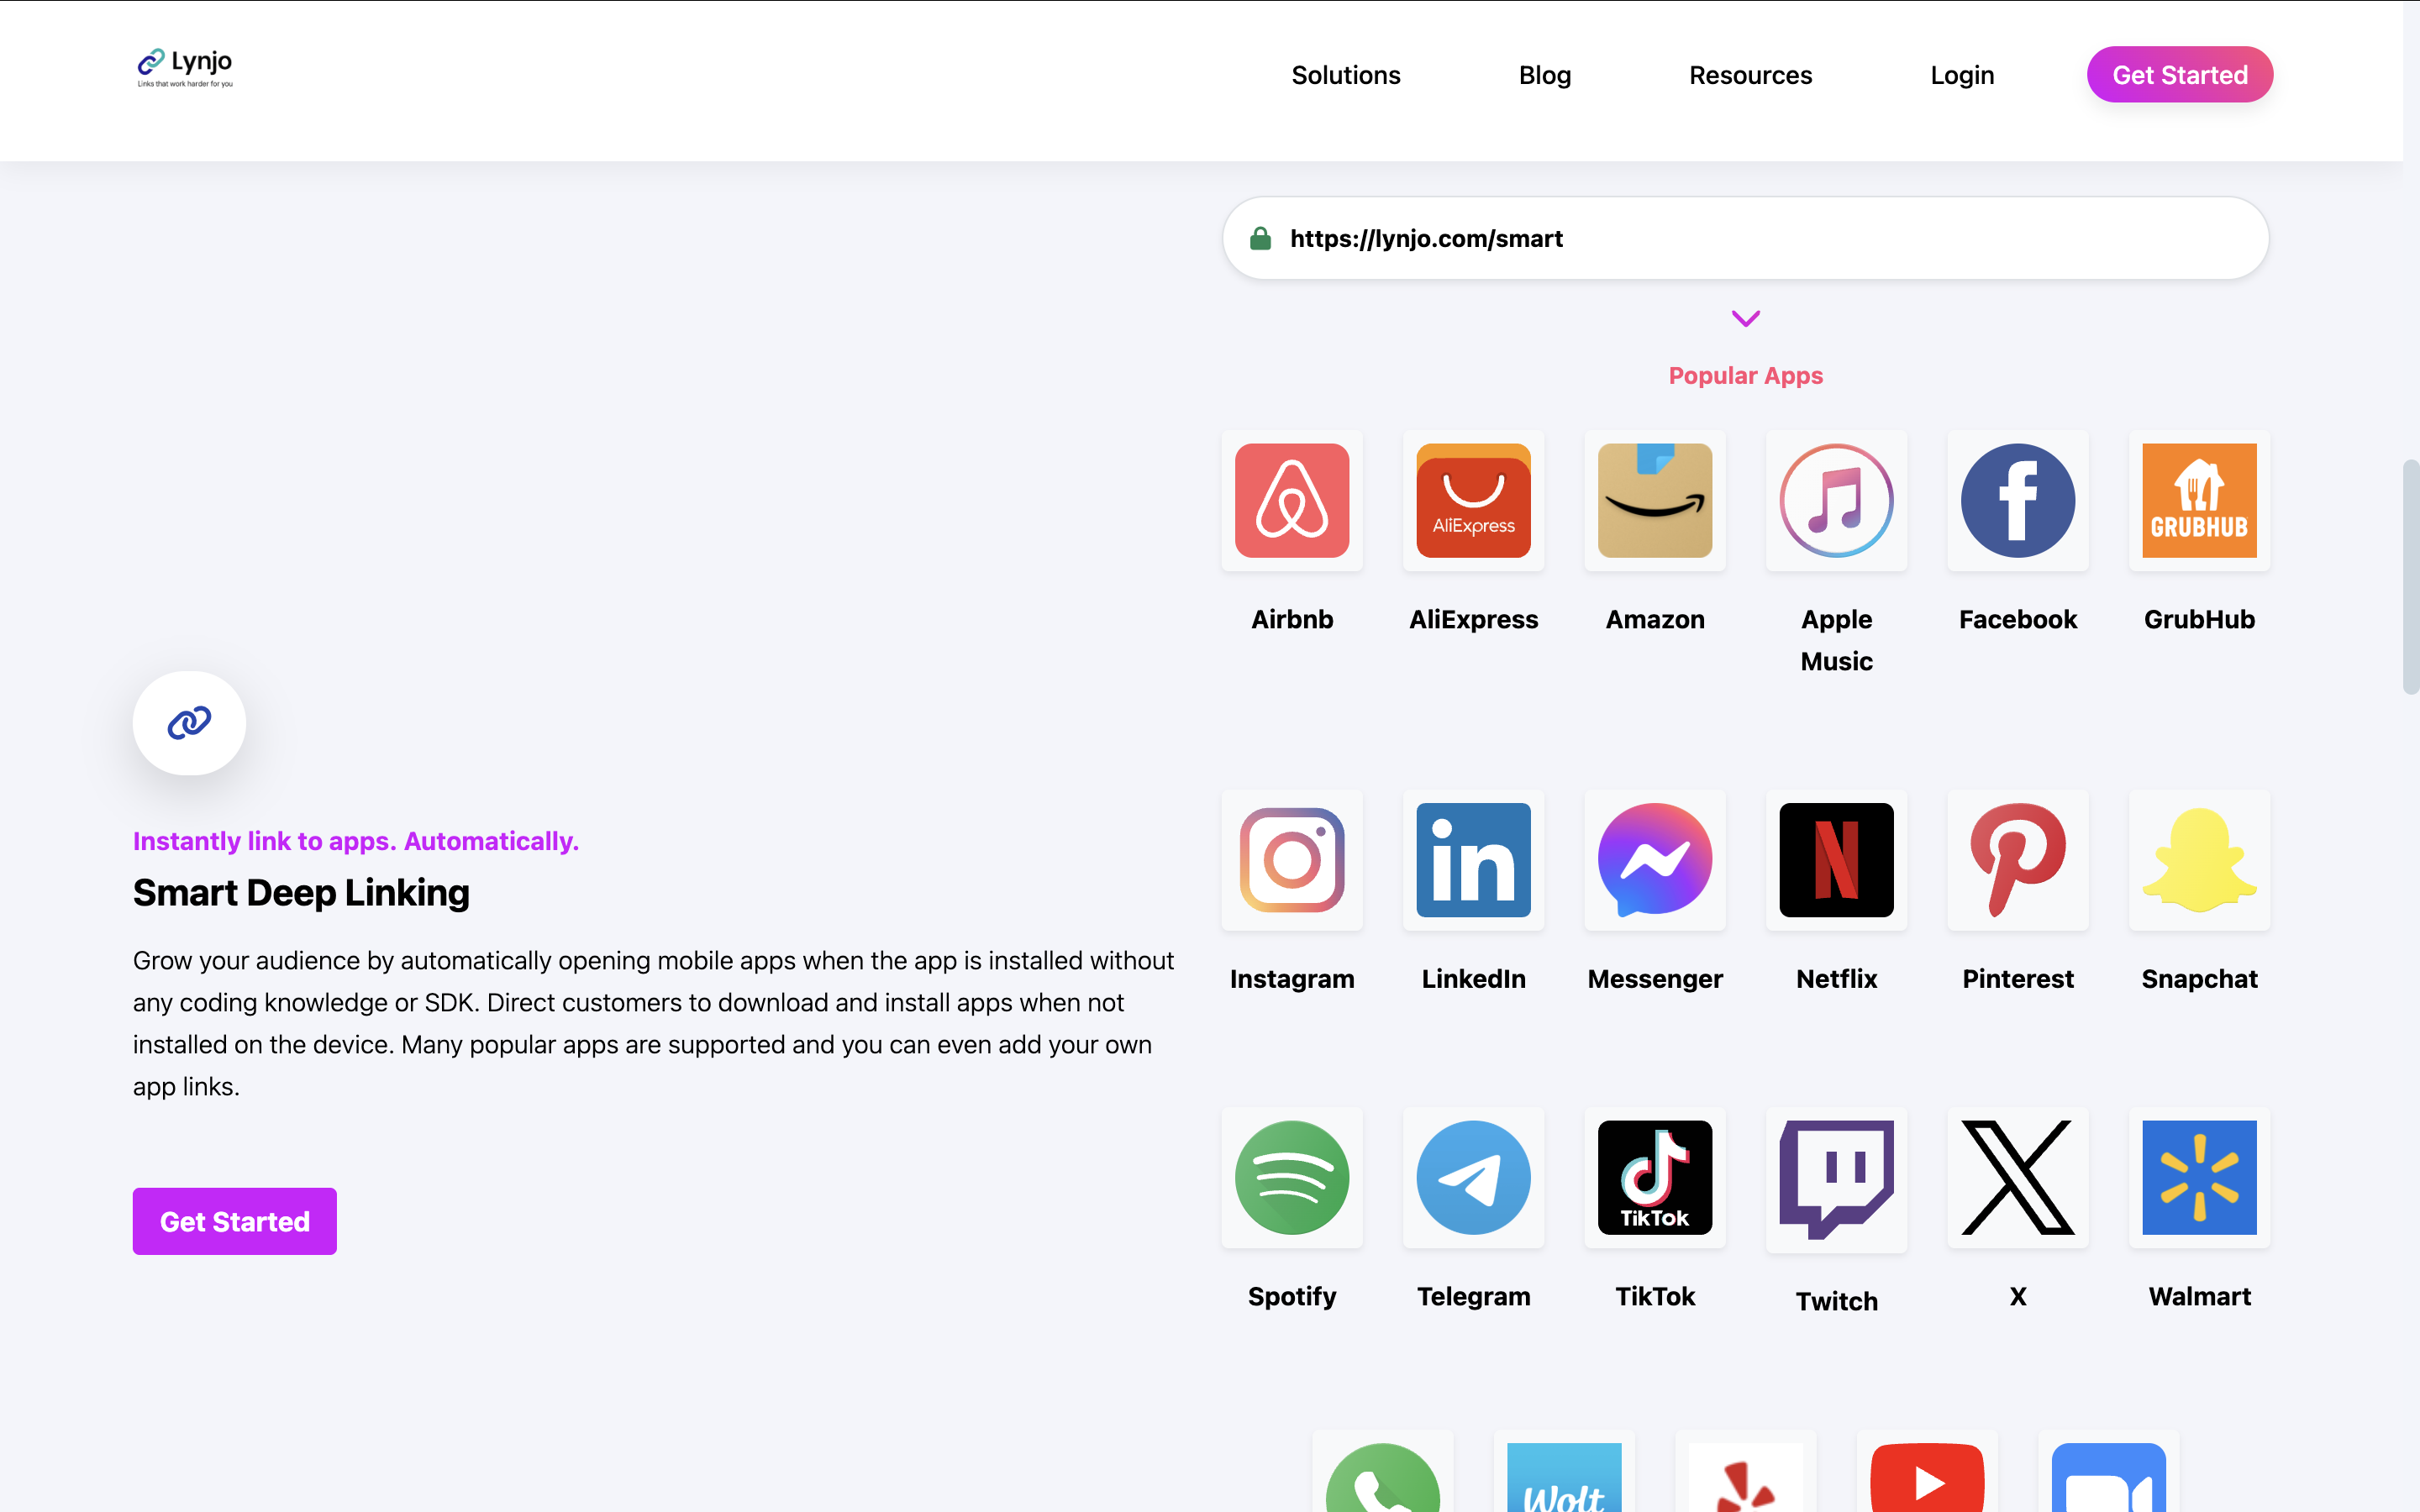2420x1512 pixels.
Task: Choose the Messenger app icon
Action: click(x=1655, y=860)
